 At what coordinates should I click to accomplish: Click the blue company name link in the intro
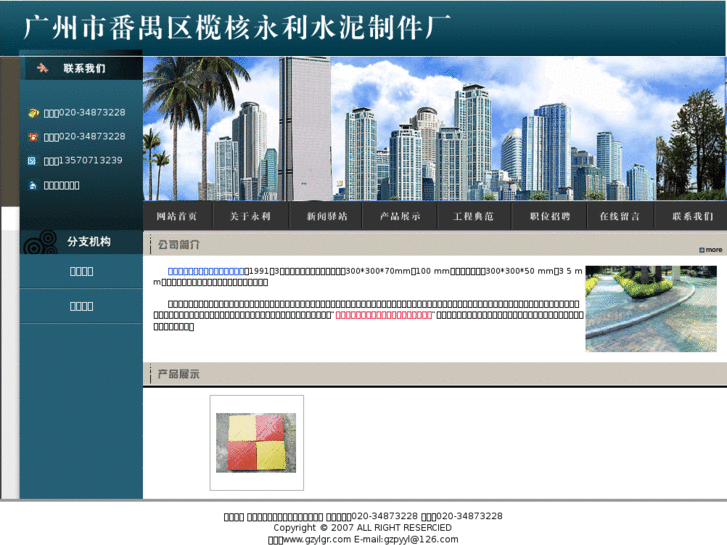tap(206, 271)
